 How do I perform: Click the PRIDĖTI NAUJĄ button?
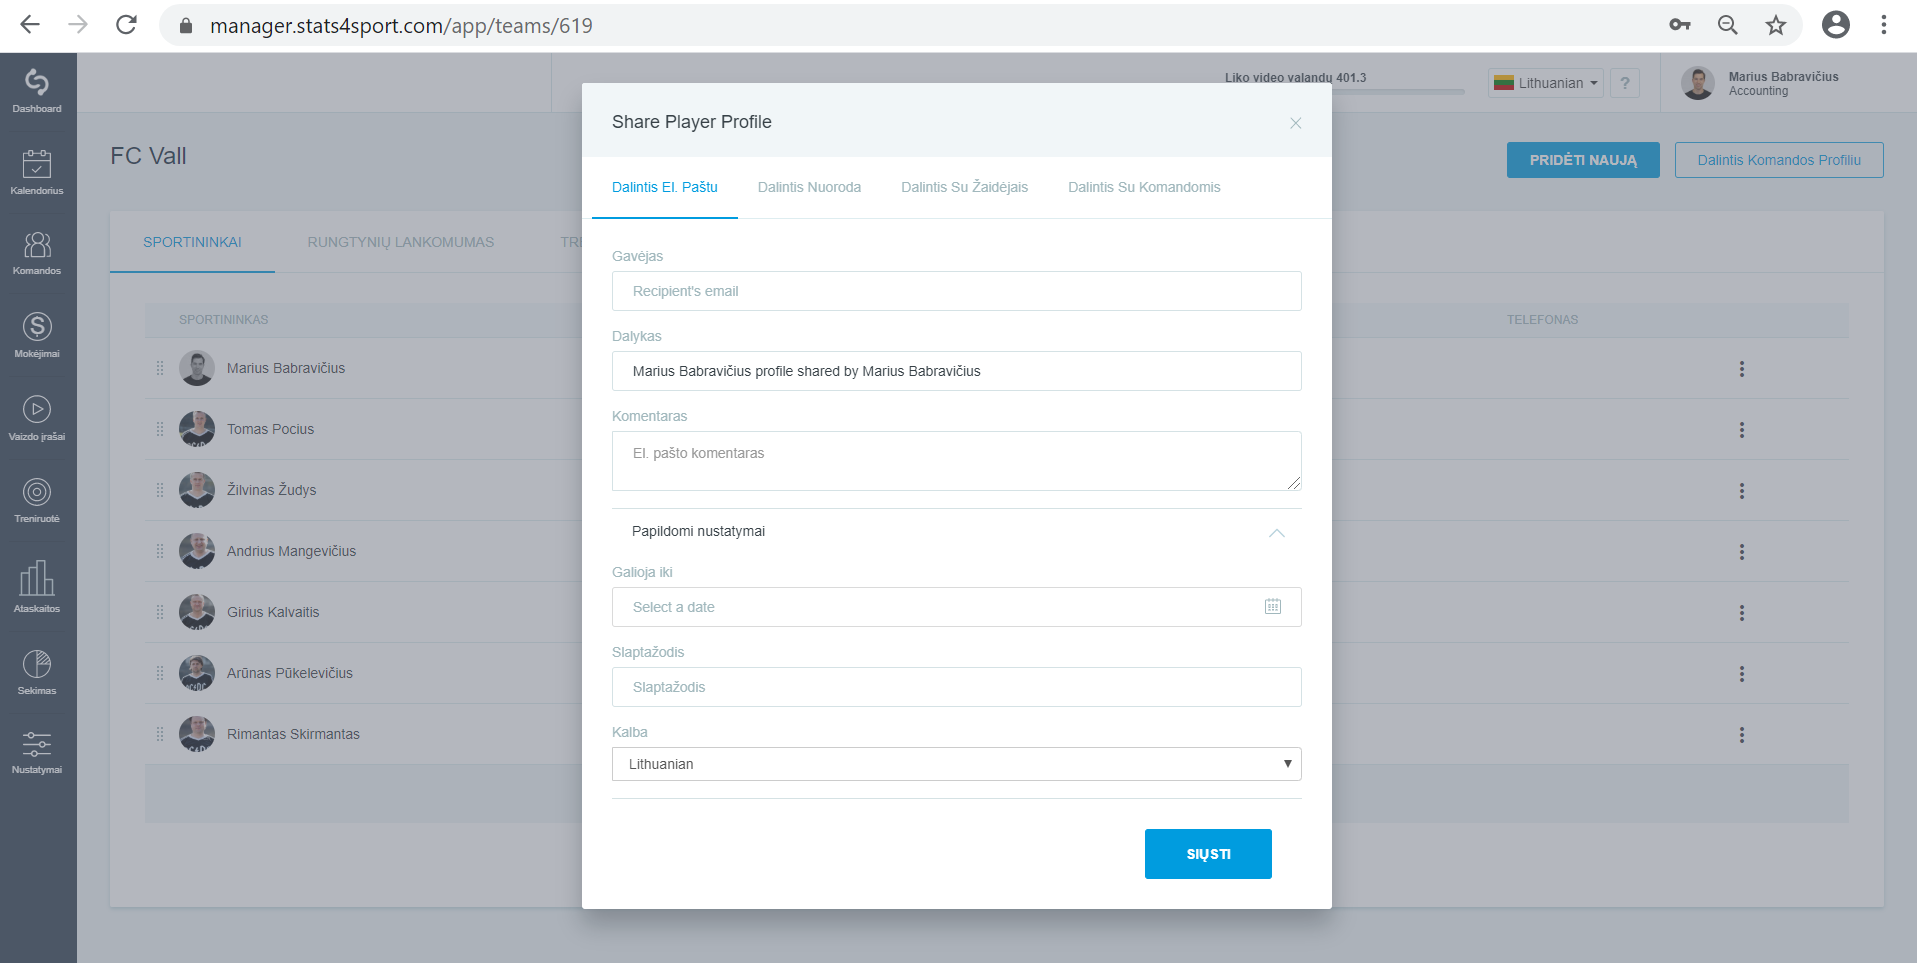(x=1583, y=160)
